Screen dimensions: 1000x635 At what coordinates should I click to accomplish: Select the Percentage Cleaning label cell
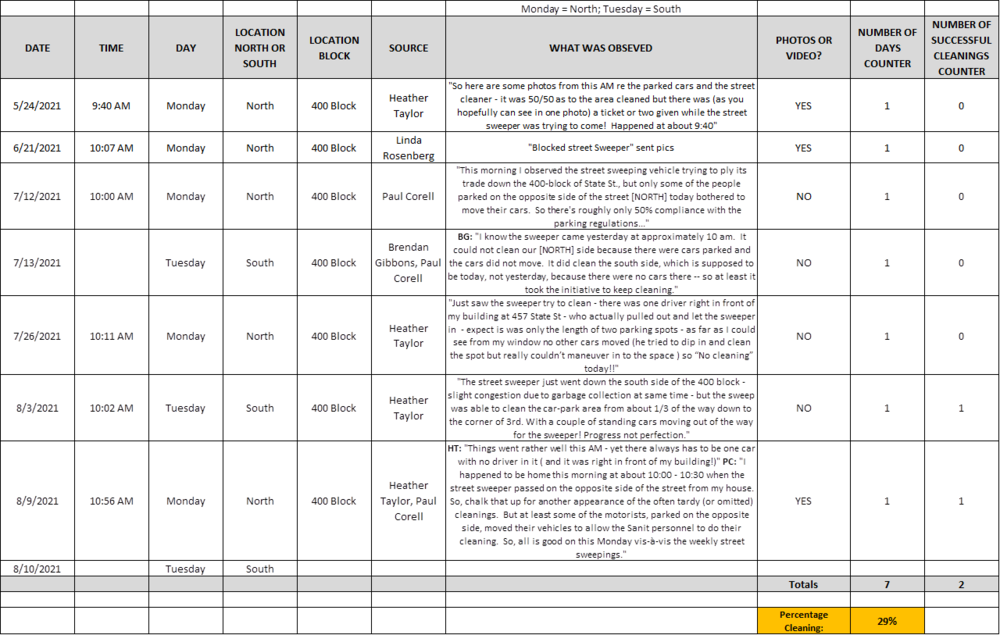[804, 621]
